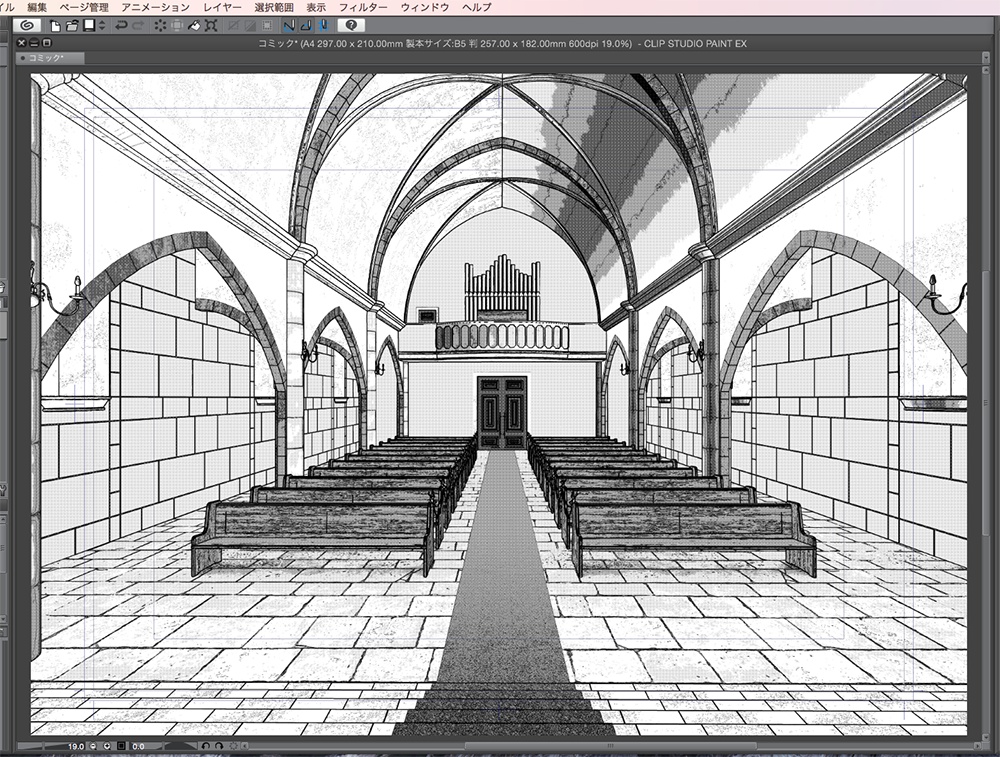Image resolution: width=1000 pixels, height=757 pixels.
Task: Select the コミック* document tab
Action: pyautogui.click(x=50, y=58)
